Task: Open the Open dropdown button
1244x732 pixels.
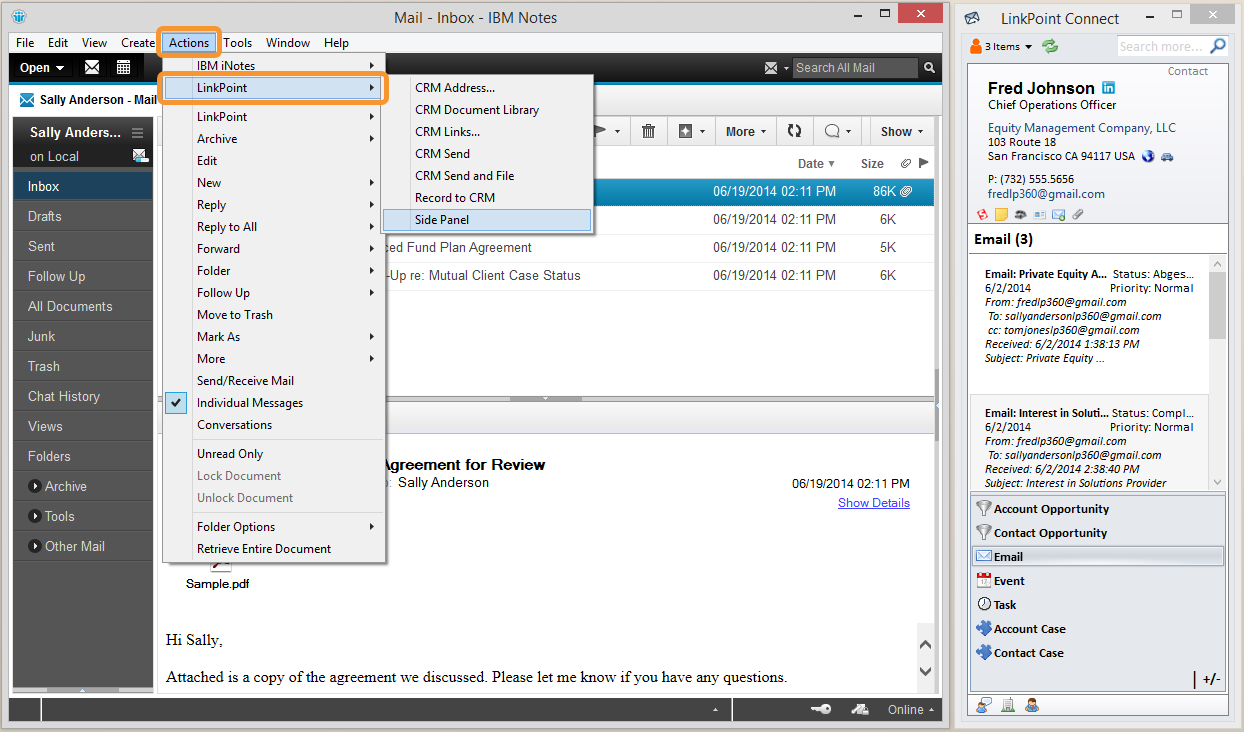Action: [42, 68]
